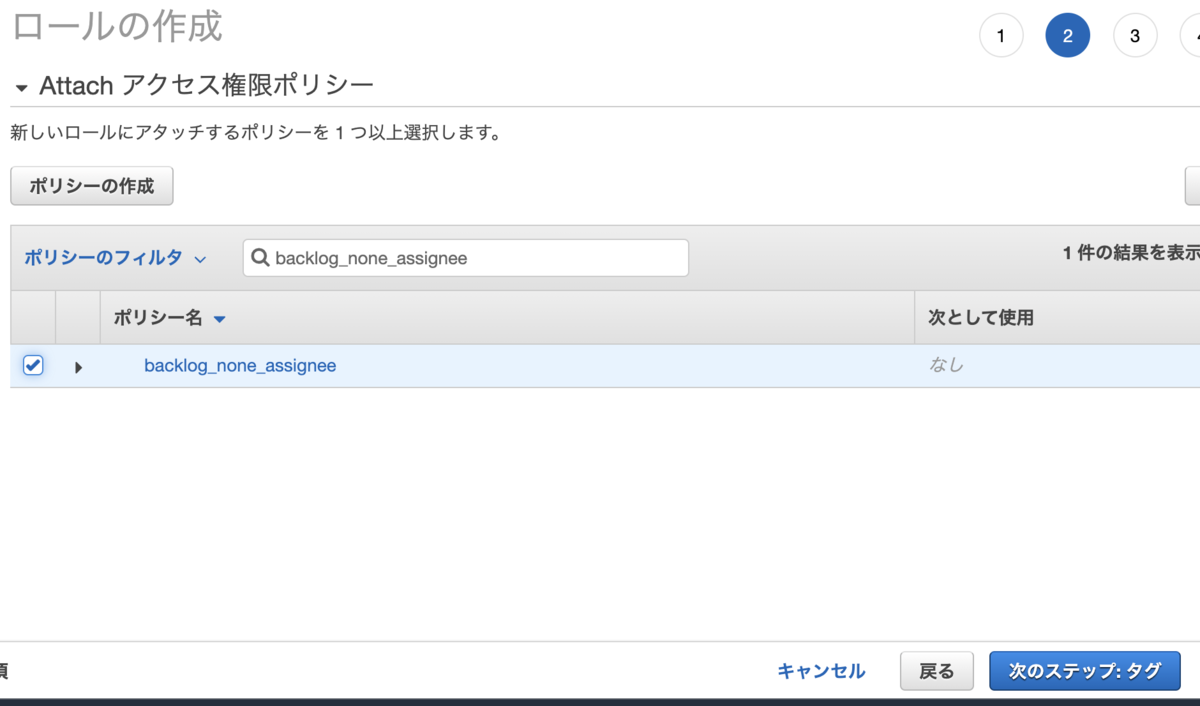Click the search magnifier icon in filter box

(260, 258)
